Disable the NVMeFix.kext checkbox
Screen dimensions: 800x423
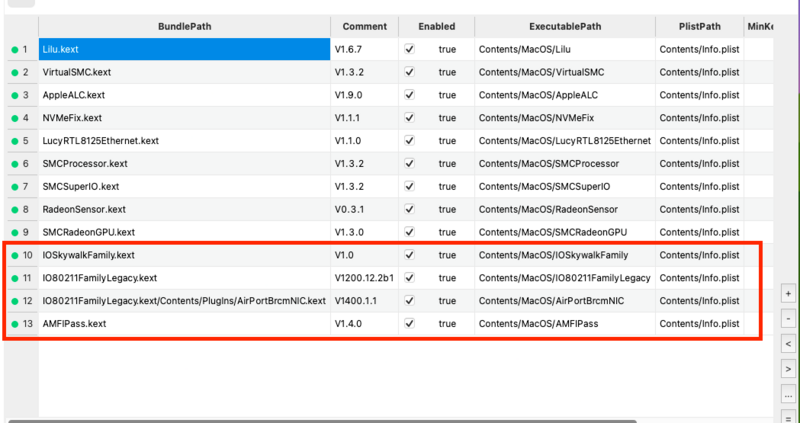[409, 118]
